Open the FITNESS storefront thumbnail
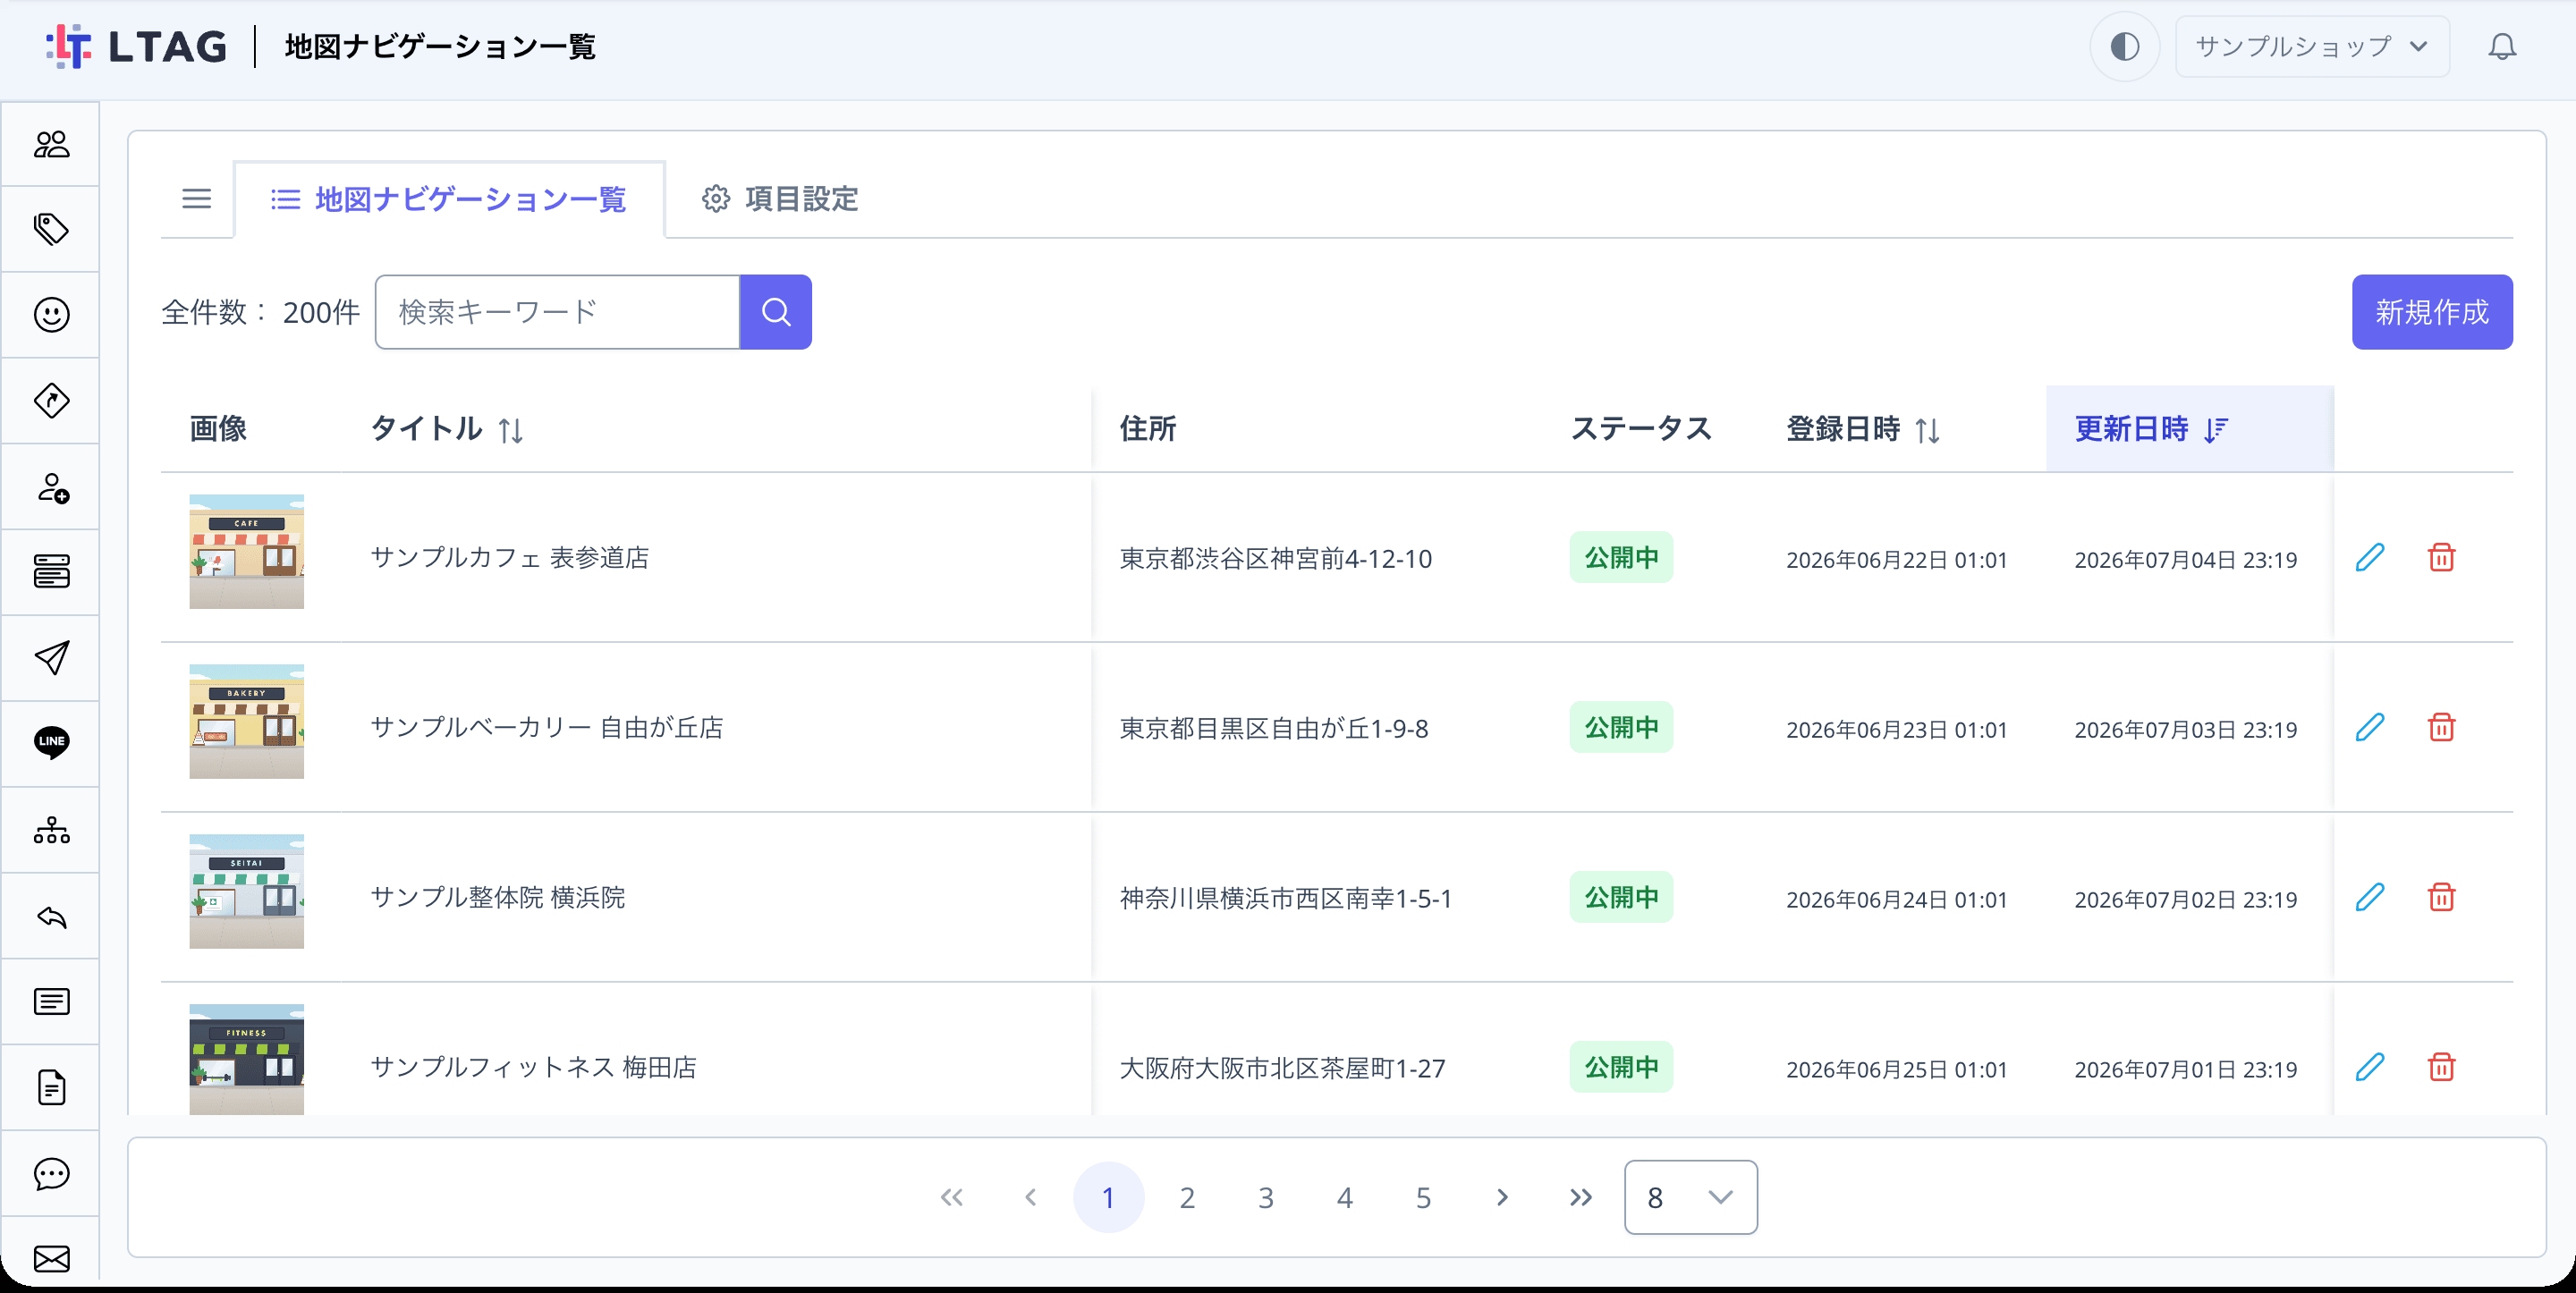 [246, 1060]
